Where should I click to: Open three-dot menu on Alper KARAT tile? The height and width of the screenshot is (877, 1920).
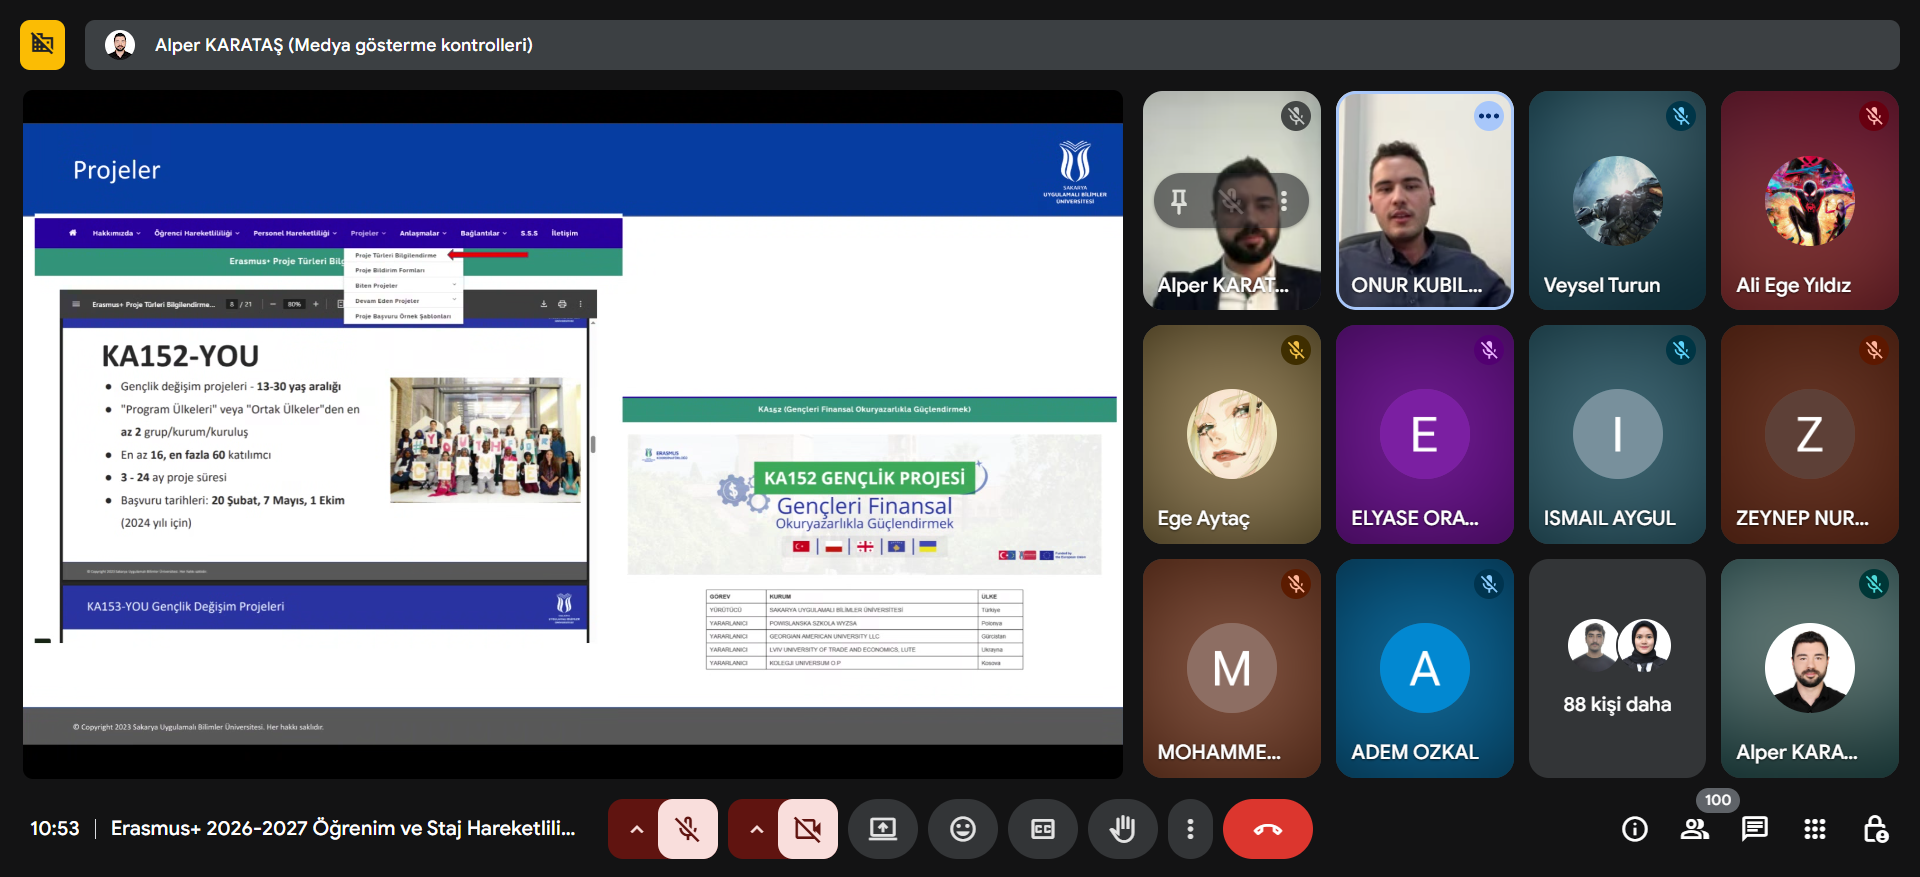[1284, 201]
